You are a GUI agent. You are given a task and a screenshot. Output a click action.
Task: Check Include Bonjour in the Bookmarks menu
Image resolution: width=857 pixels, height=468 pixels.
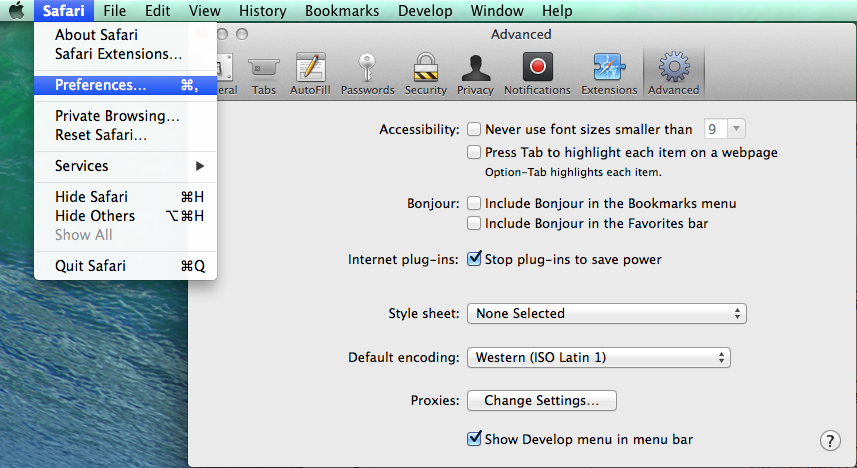(x=474, y=203)
